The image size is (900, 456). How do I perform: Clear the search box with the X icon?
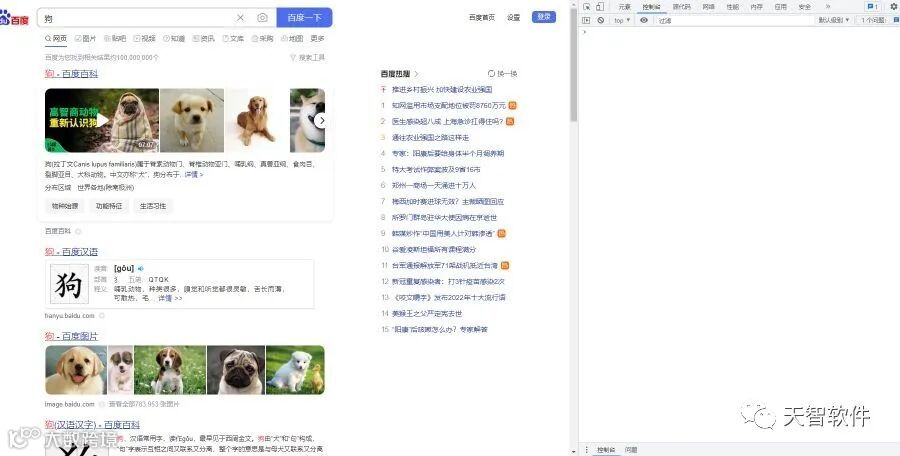[240, 18]
